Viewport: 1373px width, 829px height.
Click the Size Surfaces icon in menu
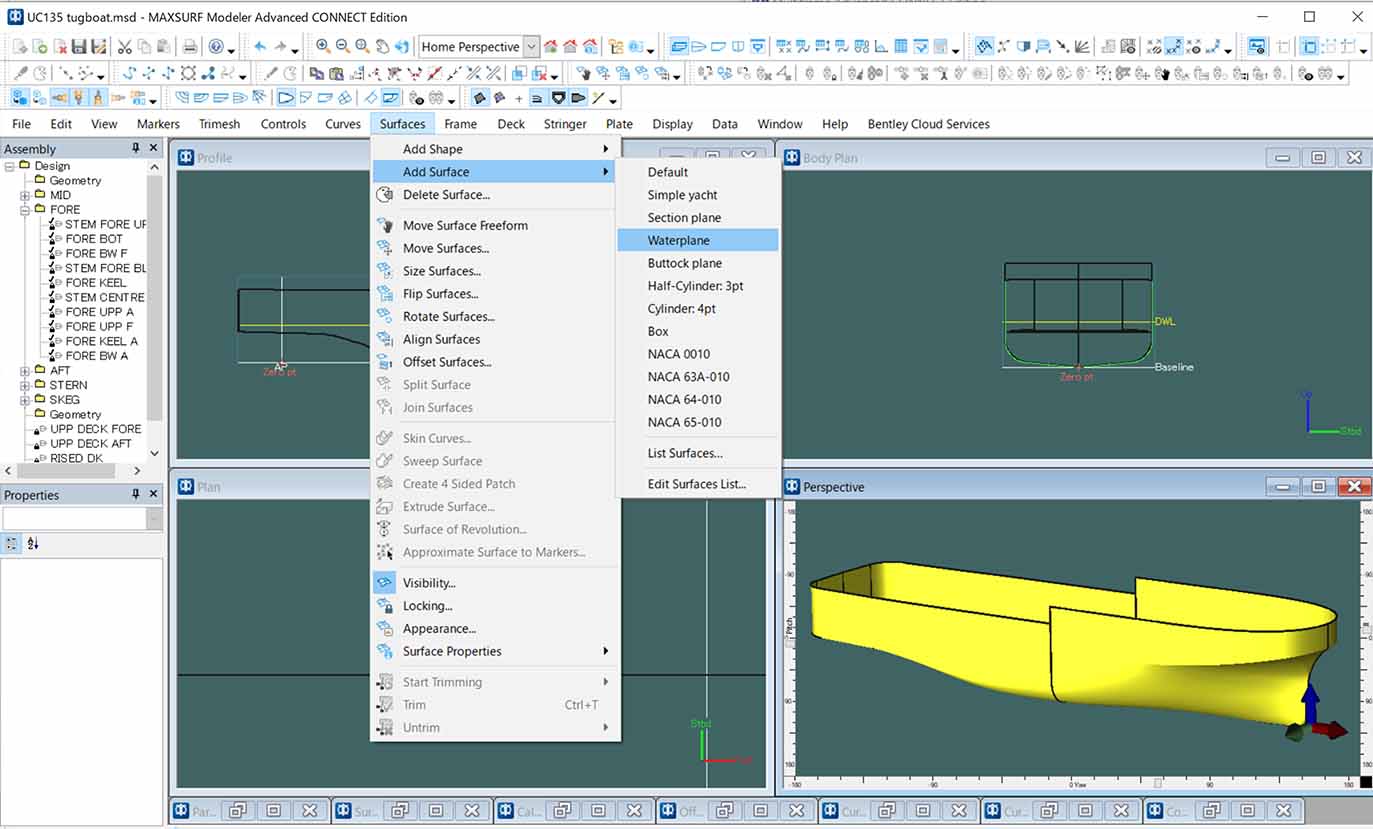pyautogui.click(x=385, y=270)
